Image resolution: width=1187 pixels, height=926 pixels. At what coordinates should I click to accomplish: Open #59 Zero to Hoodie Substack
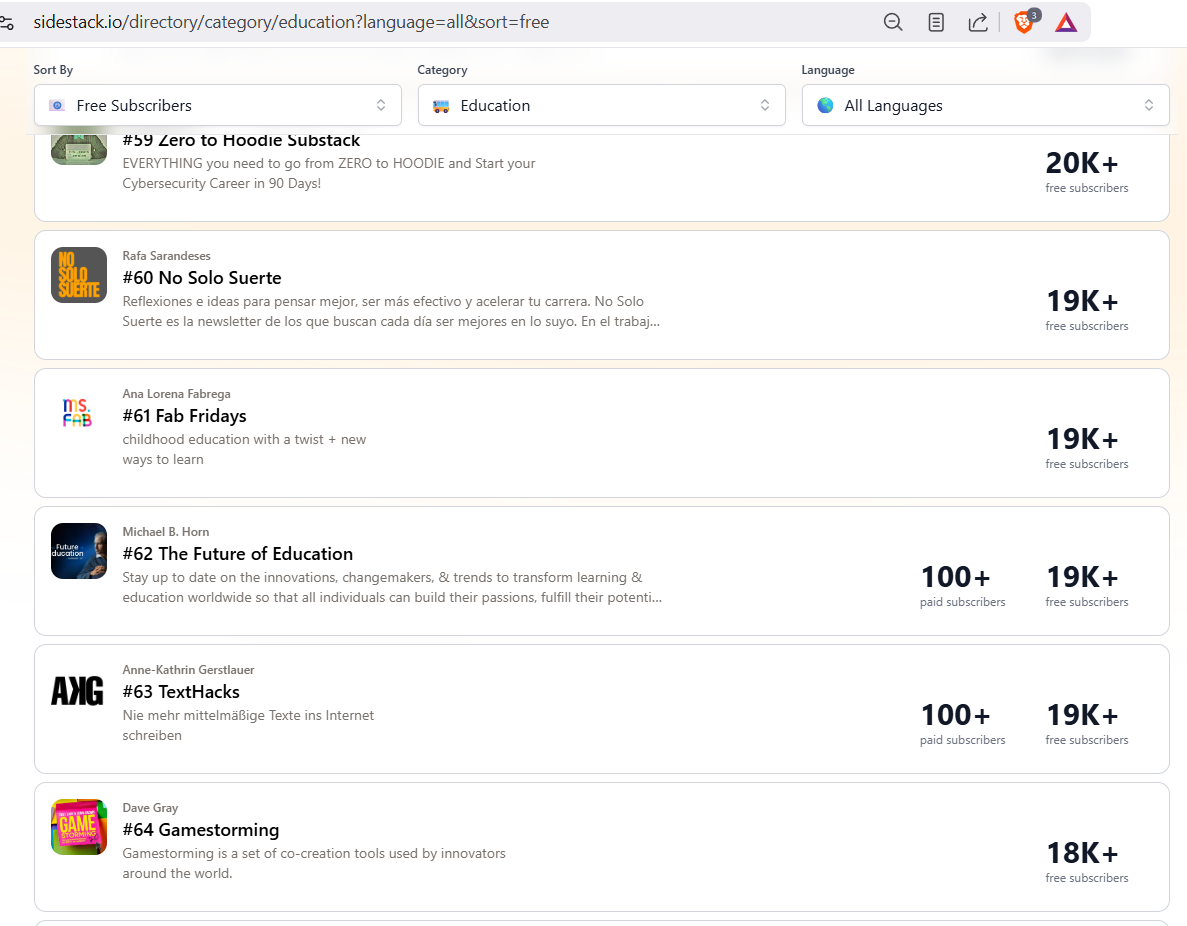pyautogui.click(x=241, y=140)
